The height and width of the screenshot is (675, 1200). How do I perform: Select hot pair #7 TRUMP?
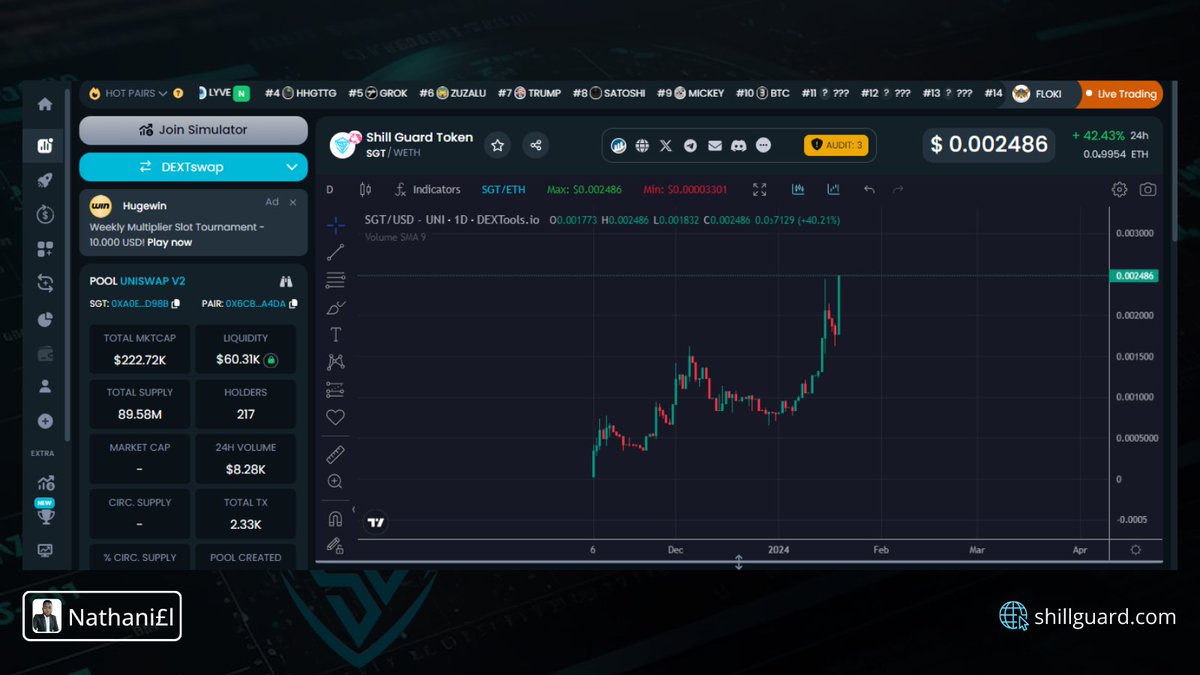(x=529, y=94)
